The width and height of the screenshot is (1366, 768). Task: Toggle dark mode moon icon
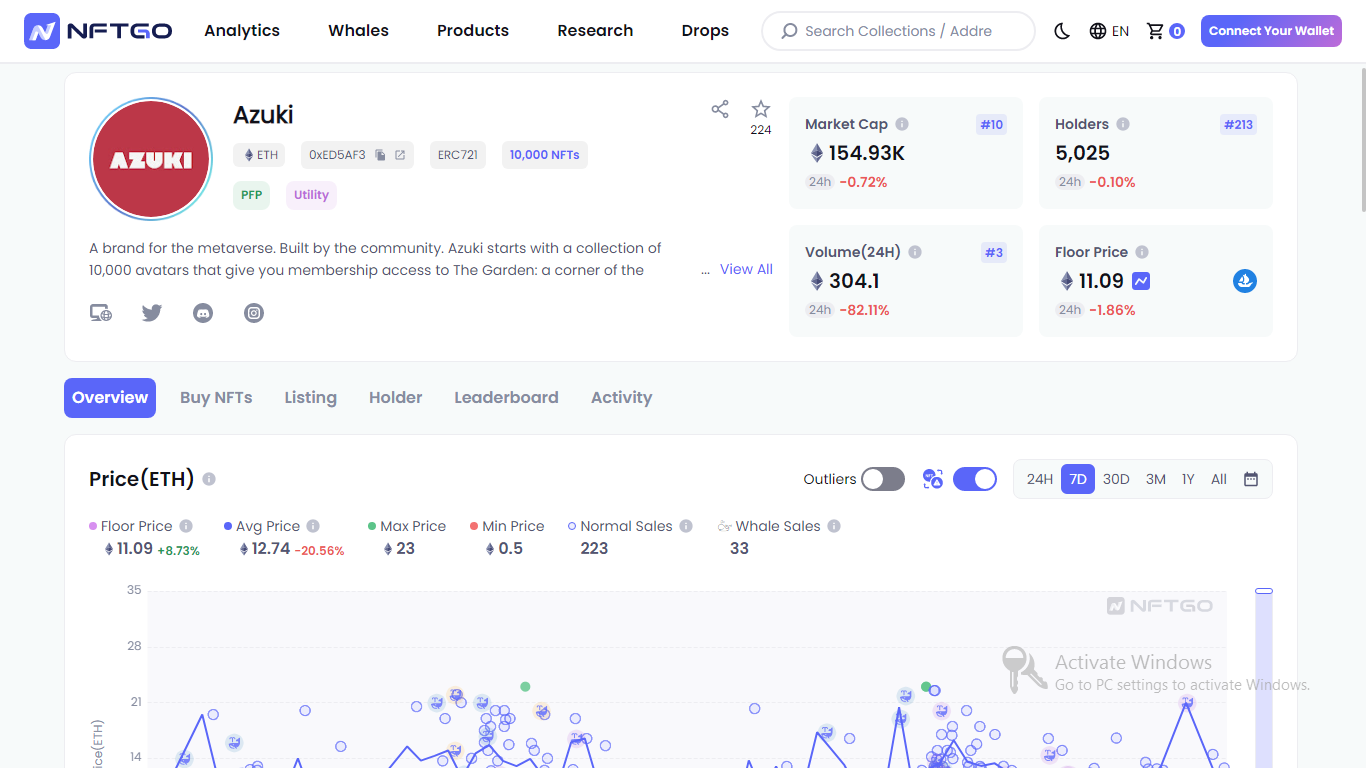(x=1062, y=31)
